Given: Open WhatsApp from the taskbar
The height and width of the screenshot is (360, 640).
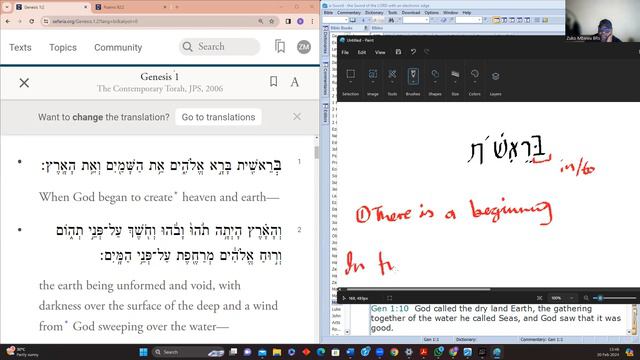Looking at the screenshot, I should pyautogui.click(x=439, y=352).
